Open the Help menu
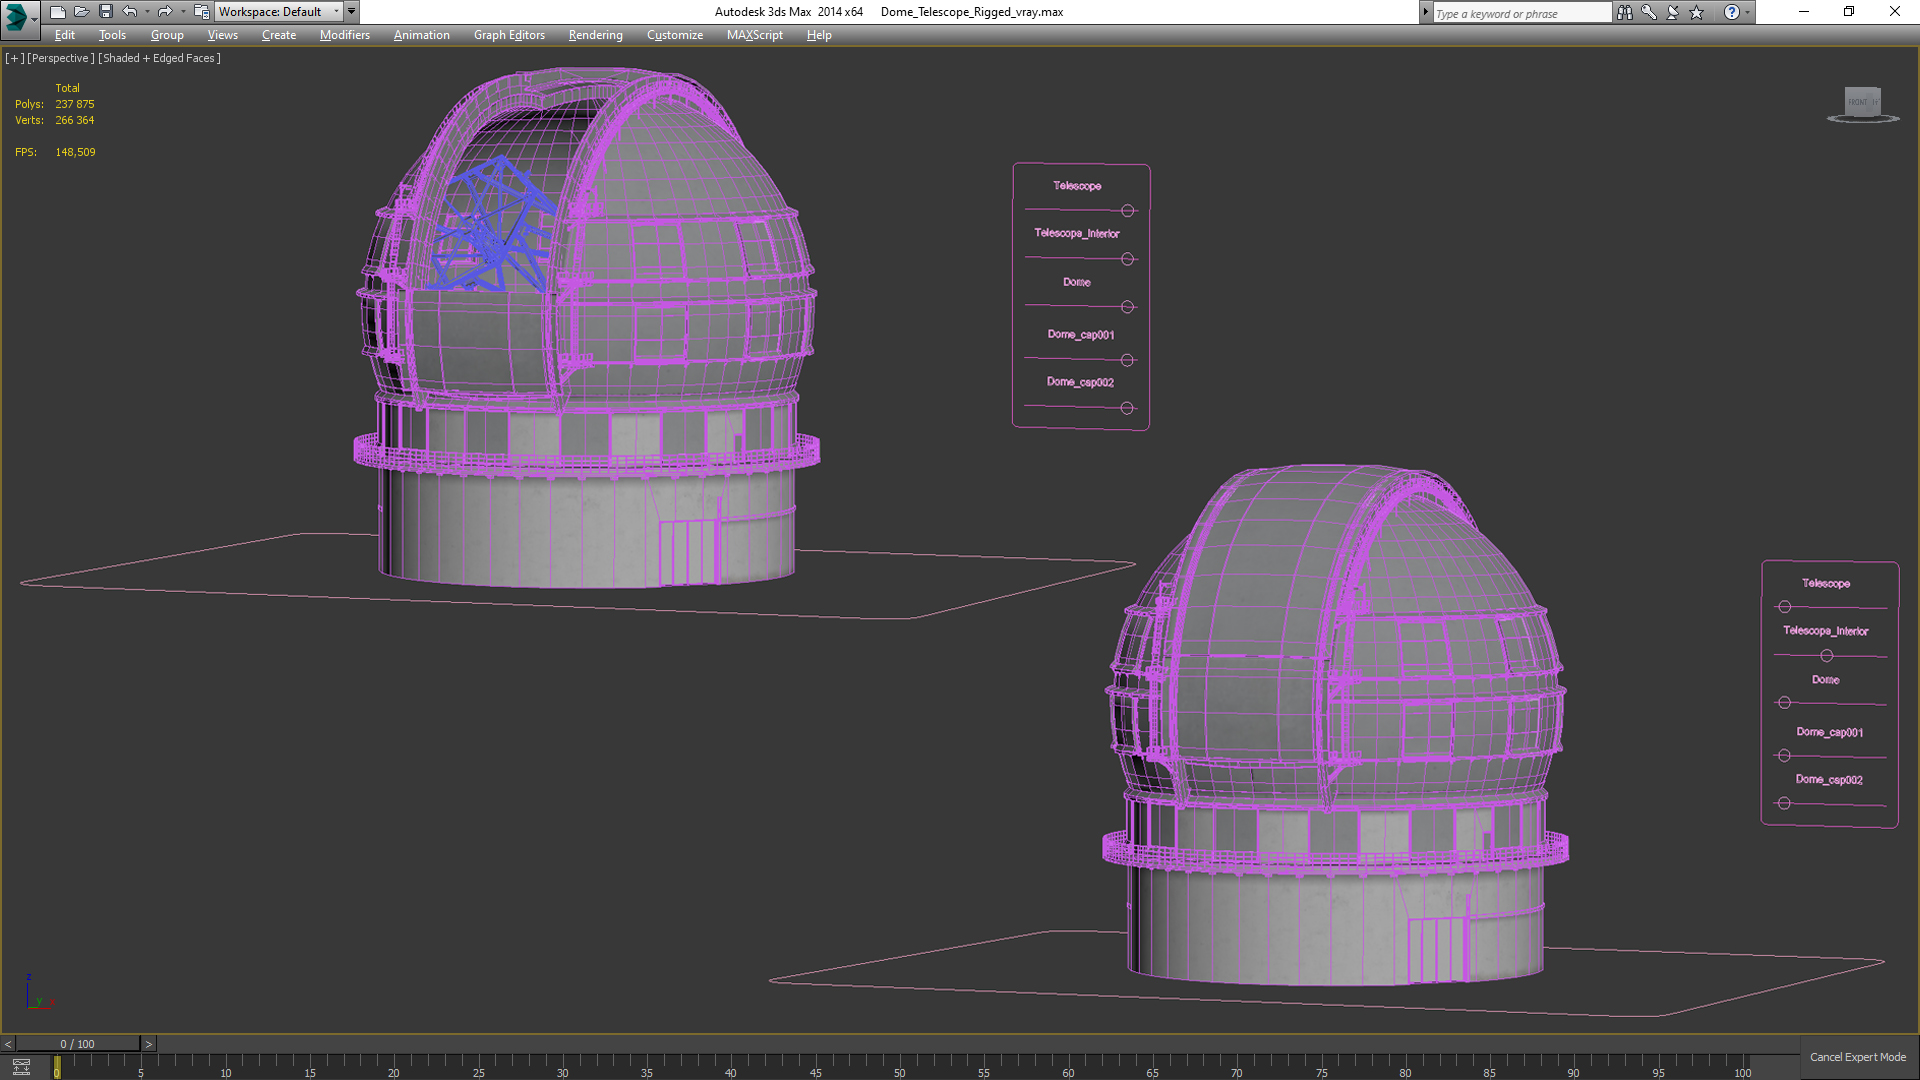The width and height of the screenshot is (1920, 1080). [819, 35]
